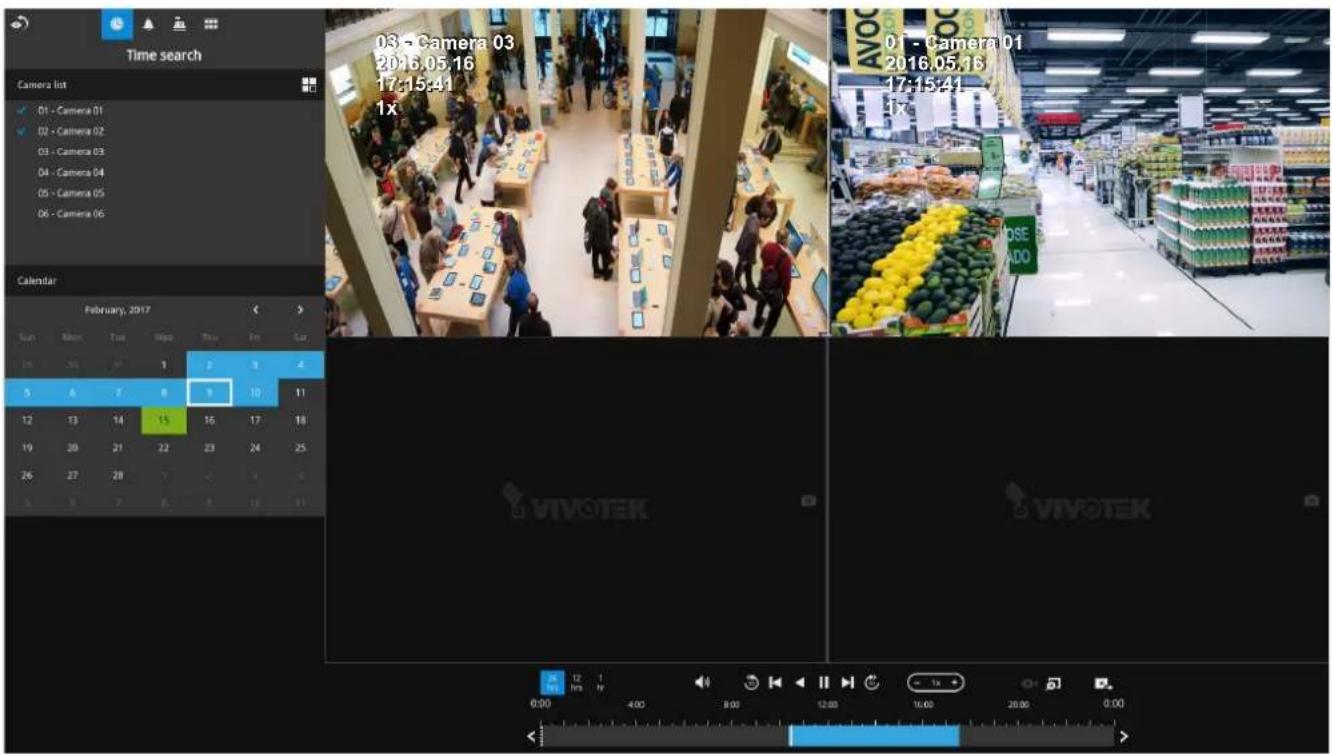Increase playback speed with plus button
1332x754 pixels.
point(955,682)
